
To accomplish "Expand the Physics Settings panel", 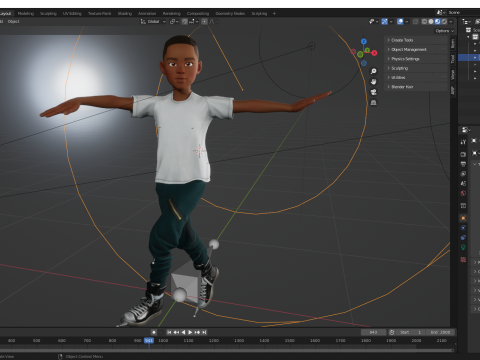I will pyautogui.click(x=415, y=59).
